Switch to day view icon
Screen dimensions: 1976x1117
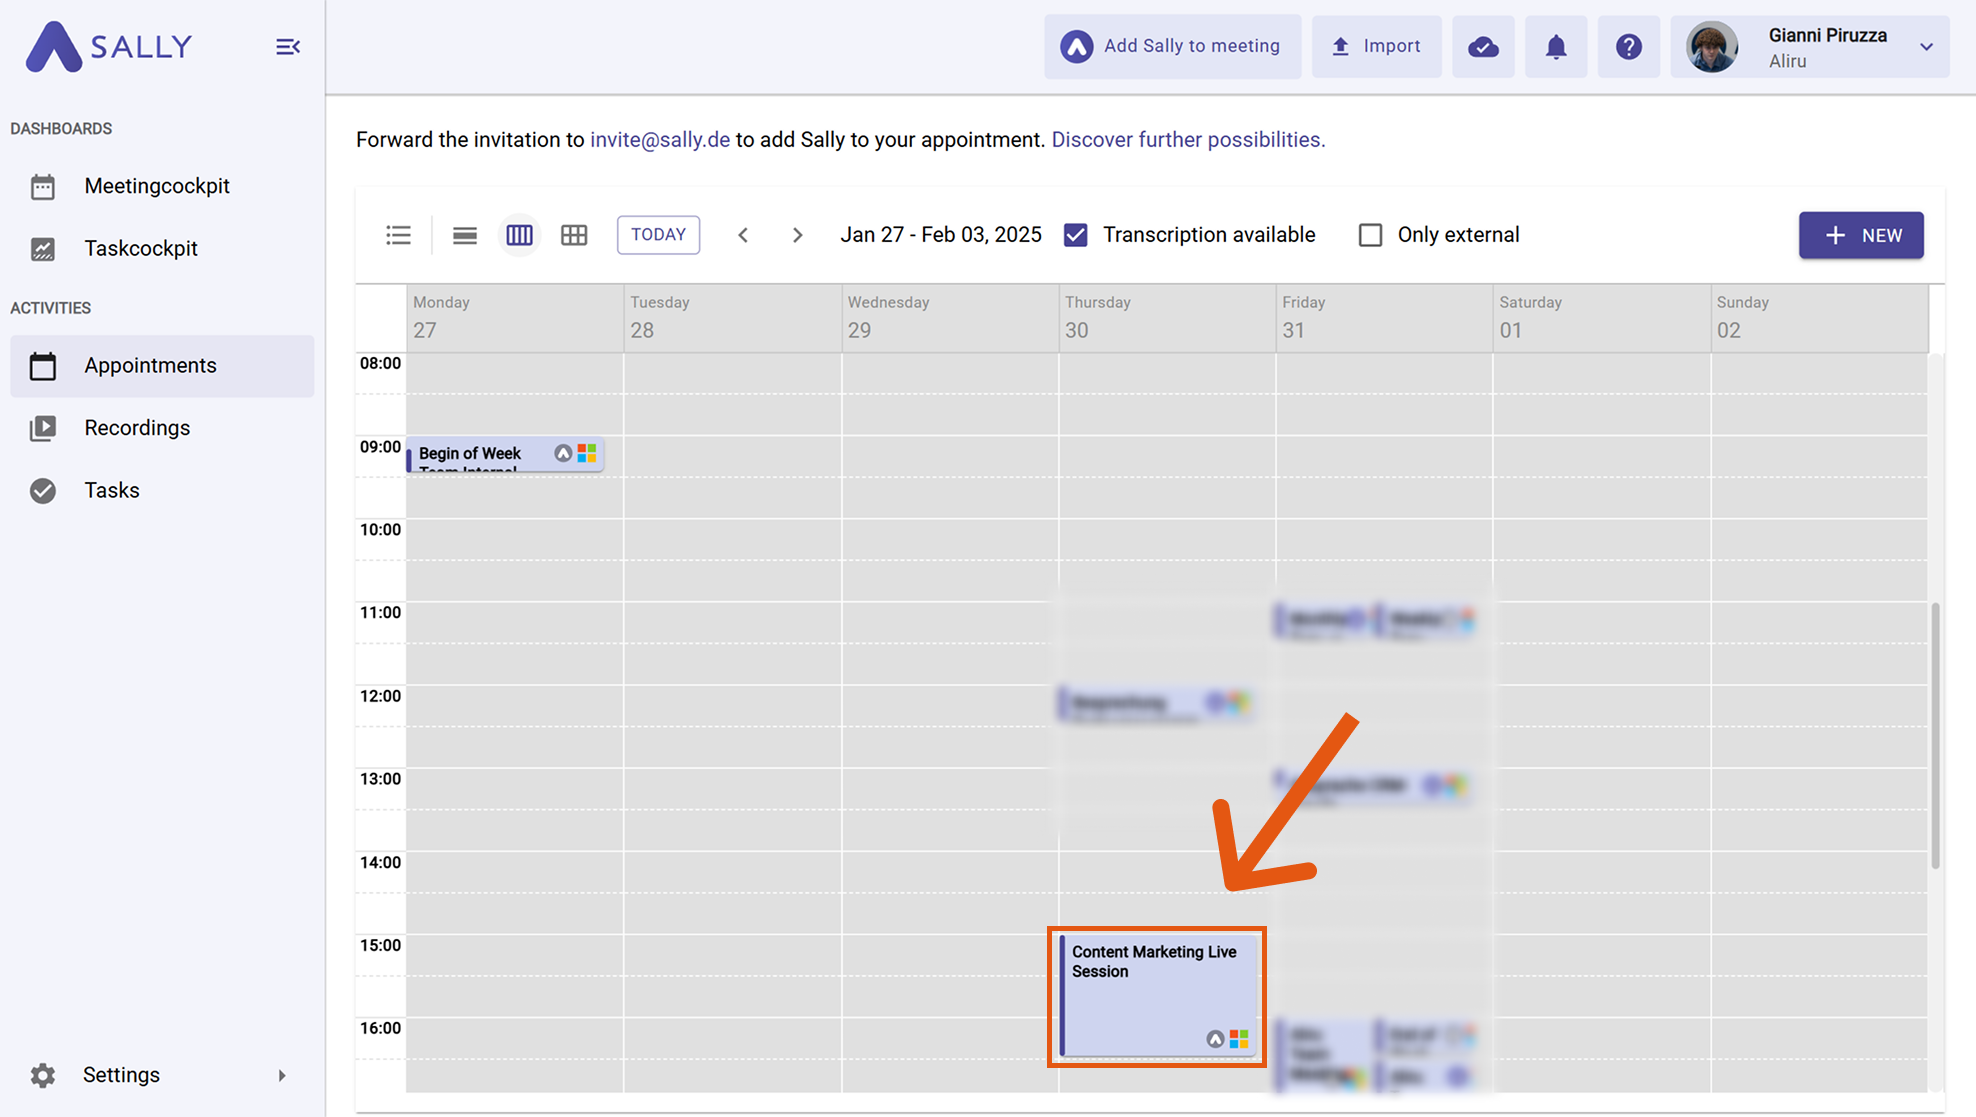[464, 235]
